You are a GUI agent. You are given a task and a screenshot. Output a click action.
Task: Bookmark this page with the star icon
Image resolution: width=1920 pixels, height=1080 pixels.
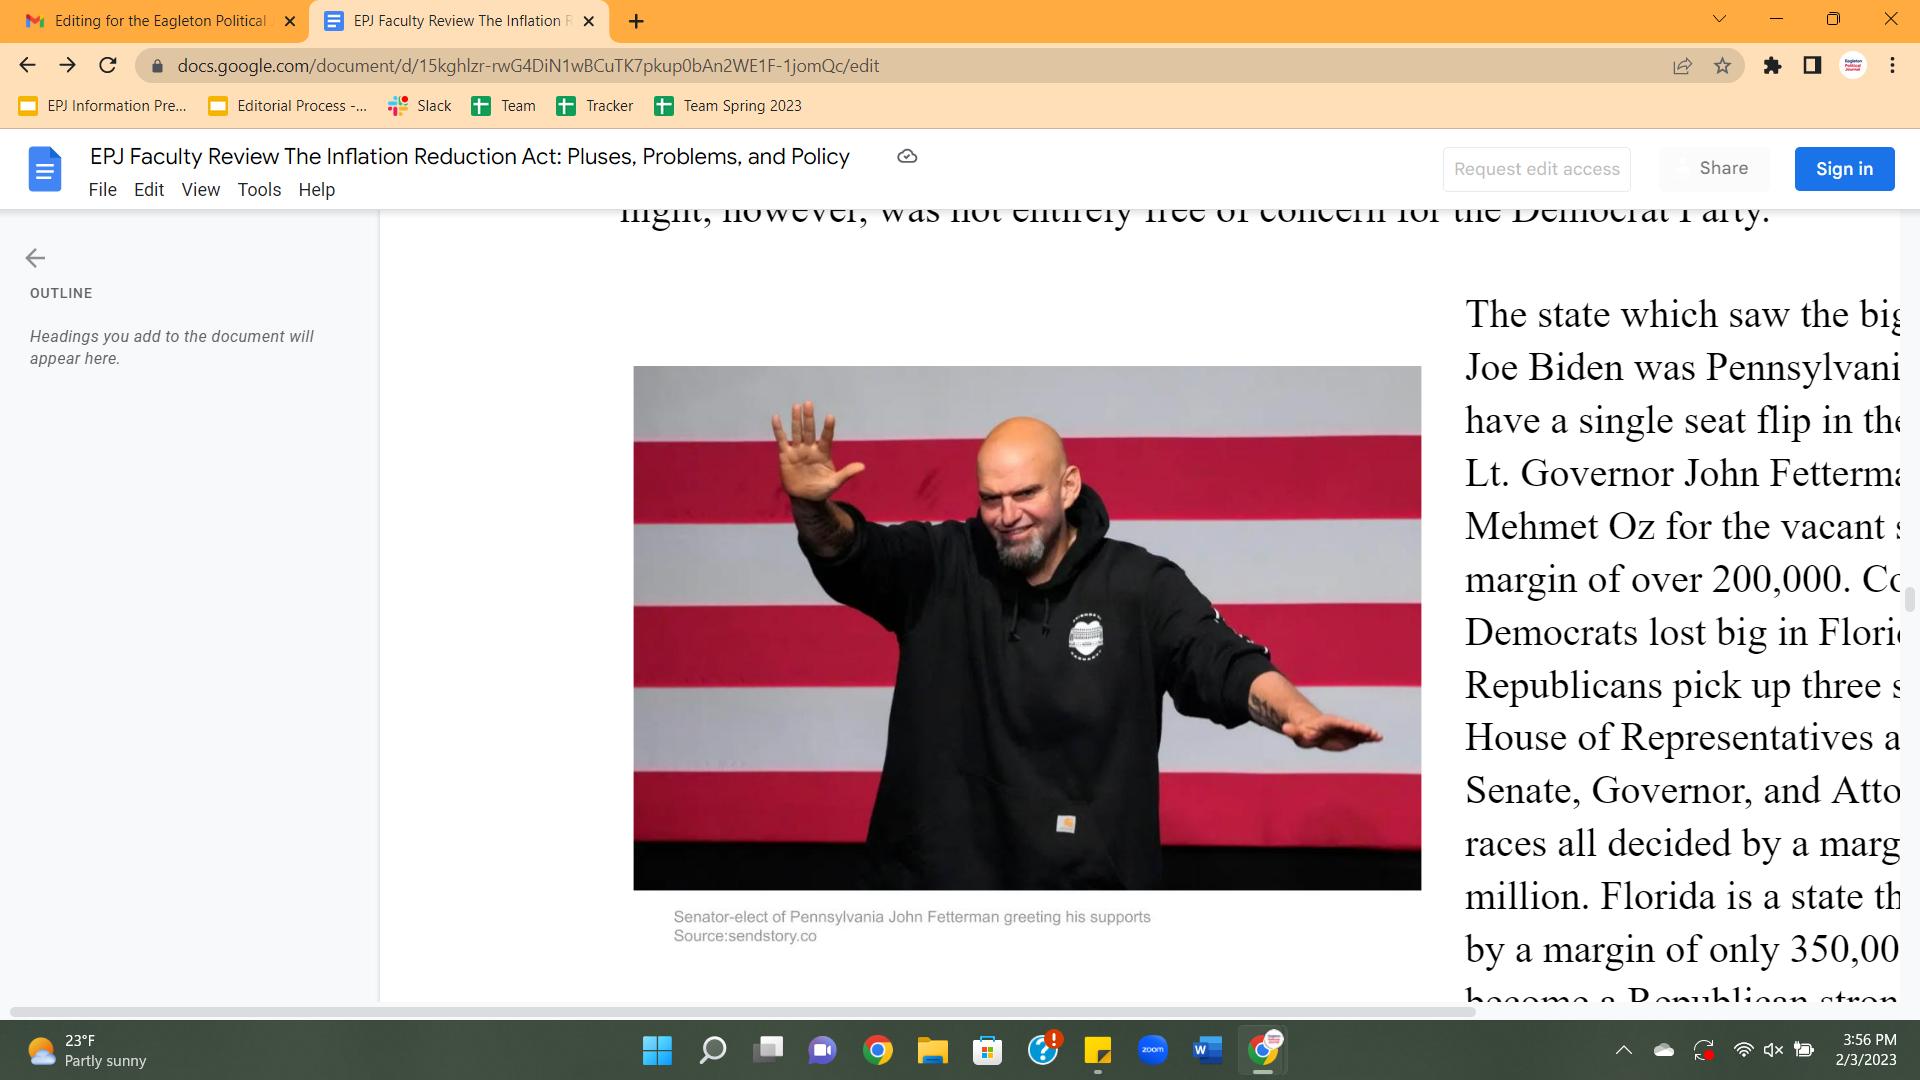point(1722,66)
